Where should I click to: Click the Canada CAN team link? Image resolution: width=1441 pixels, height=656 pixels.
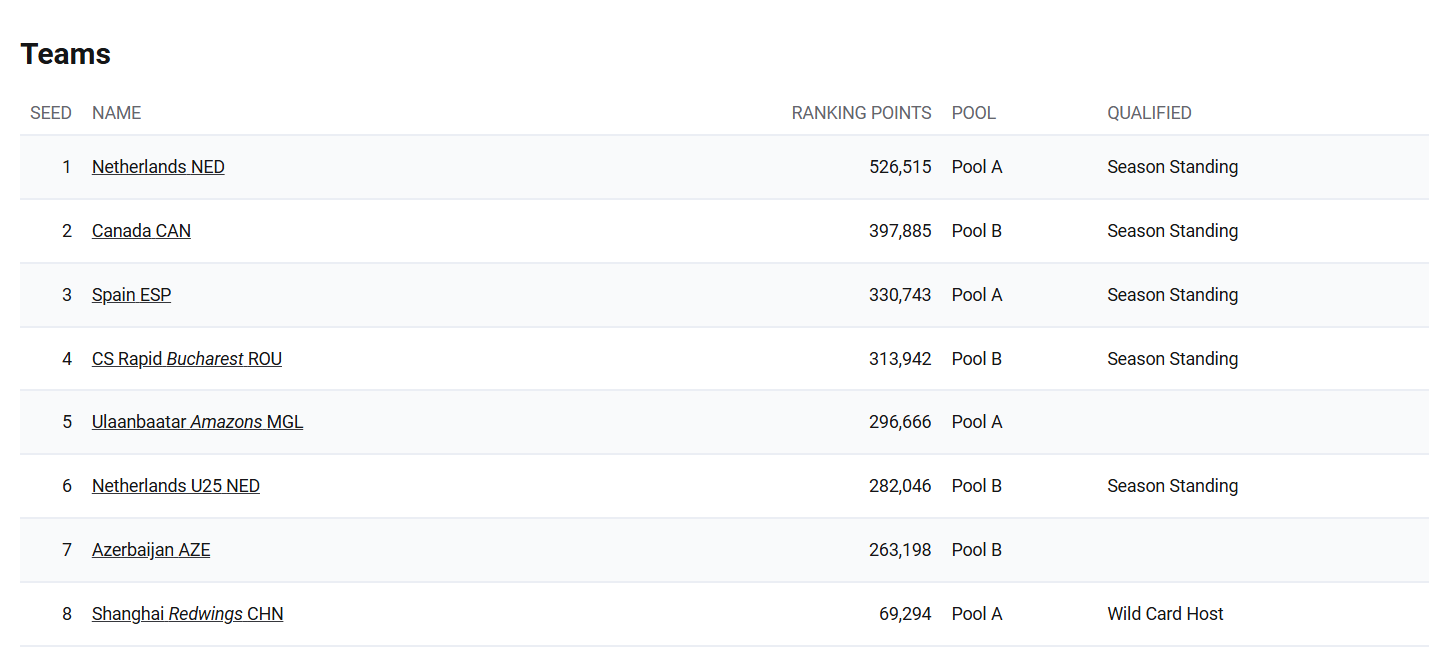pos(141,231)
